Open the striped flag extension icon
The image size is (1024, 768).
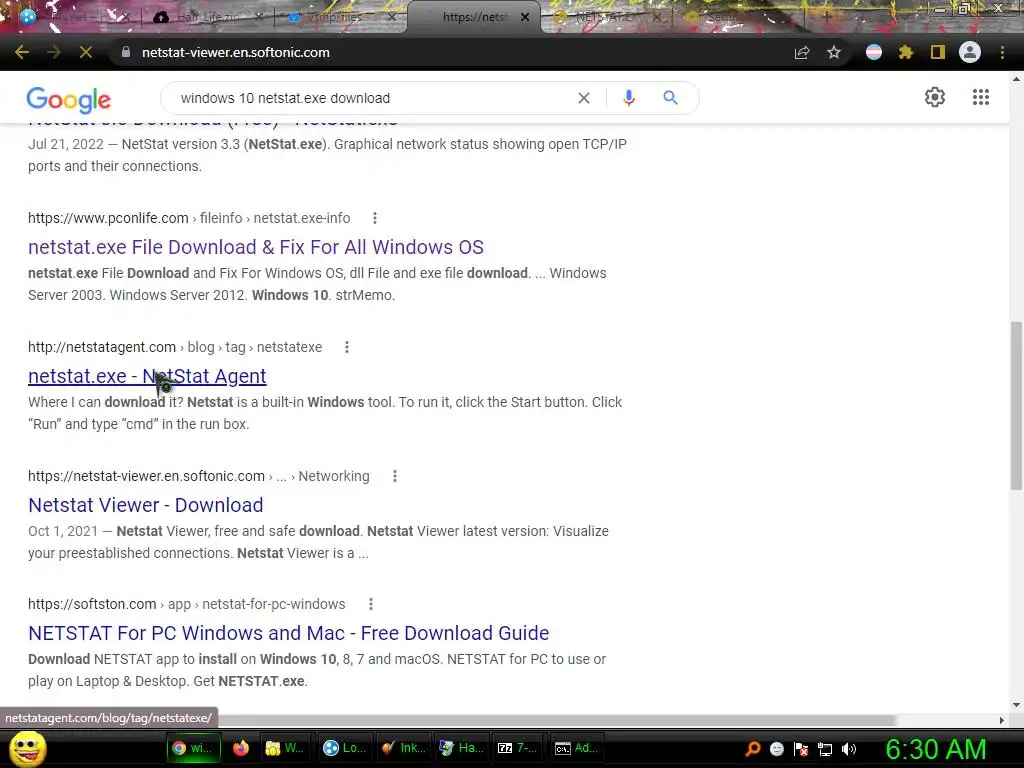(x=874, y=52)
